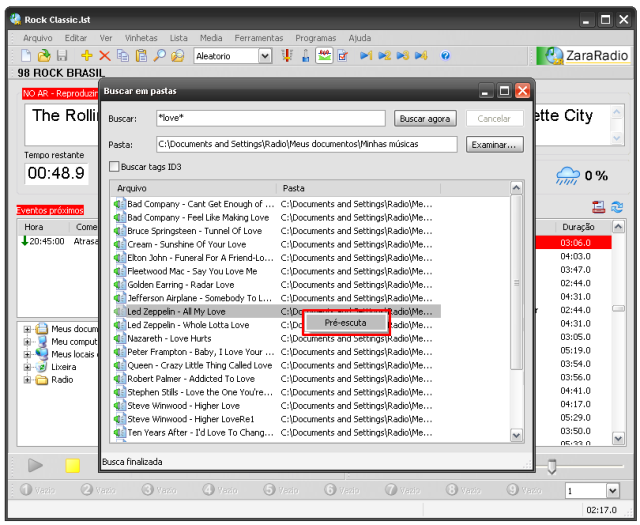
Task: Click the red level meter toolbar icon
Action: coord(287,56)
